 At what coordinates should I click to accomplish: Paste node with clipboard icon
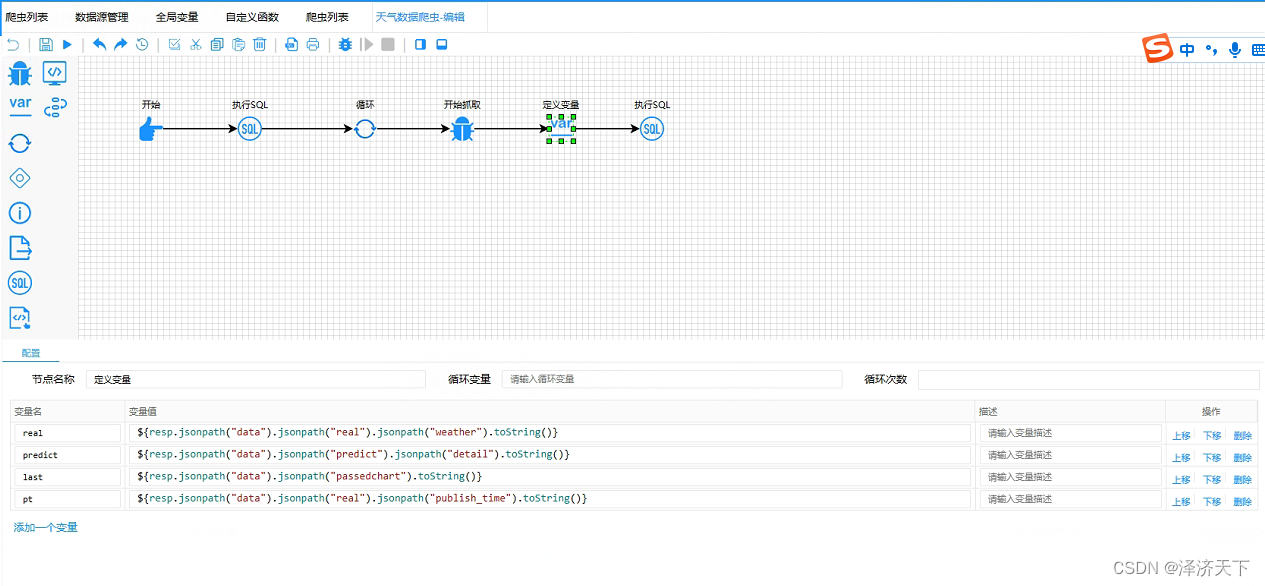point(238,45)
